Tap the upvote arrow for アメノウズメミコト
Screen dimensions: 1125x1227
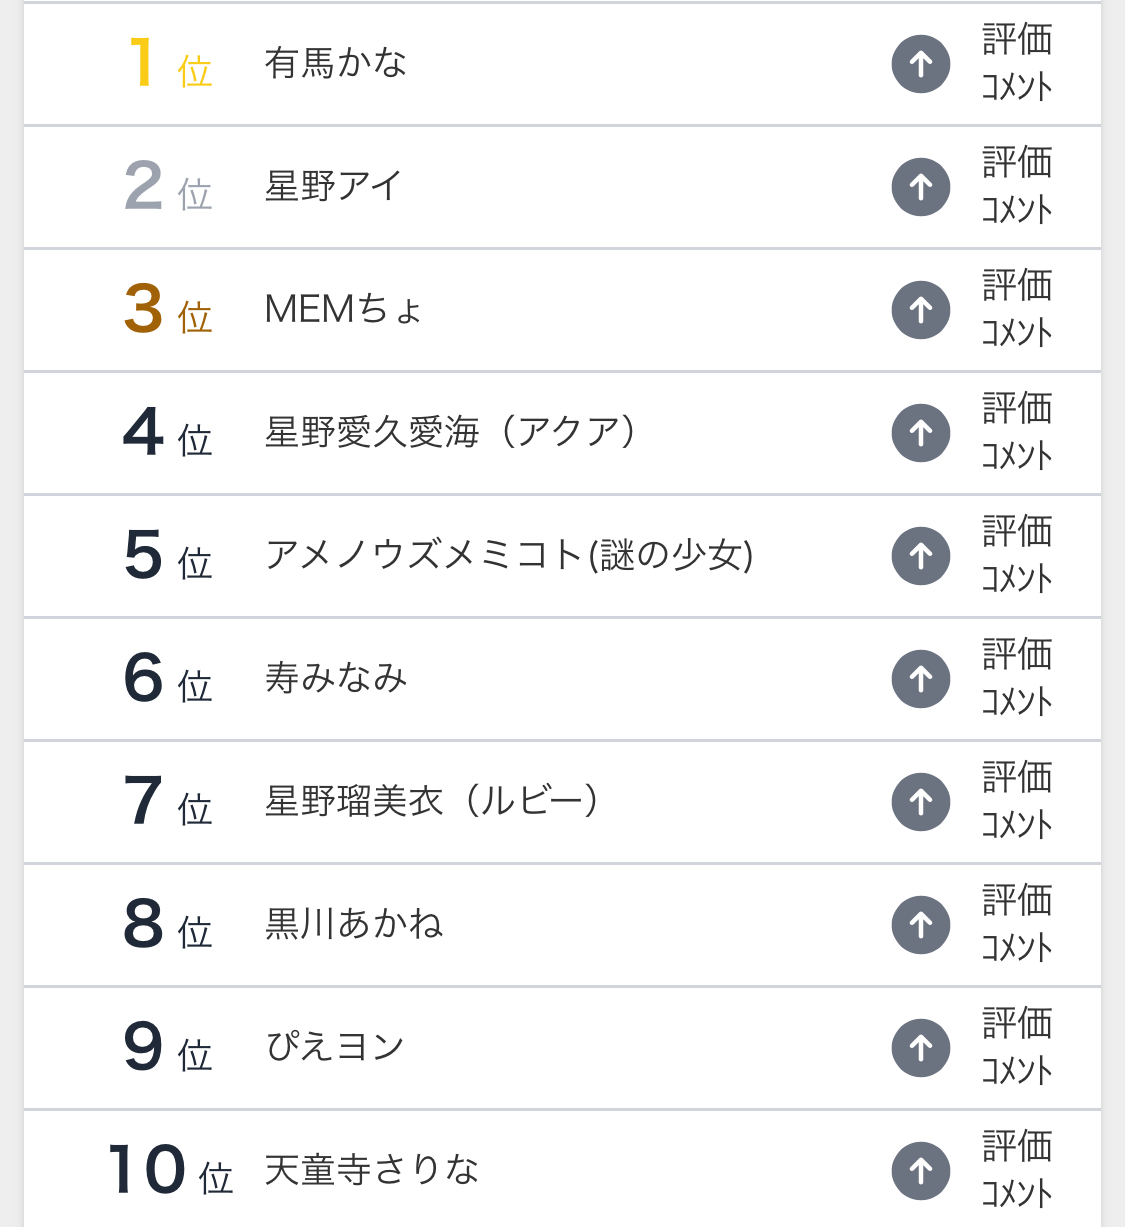pos(920,556)
